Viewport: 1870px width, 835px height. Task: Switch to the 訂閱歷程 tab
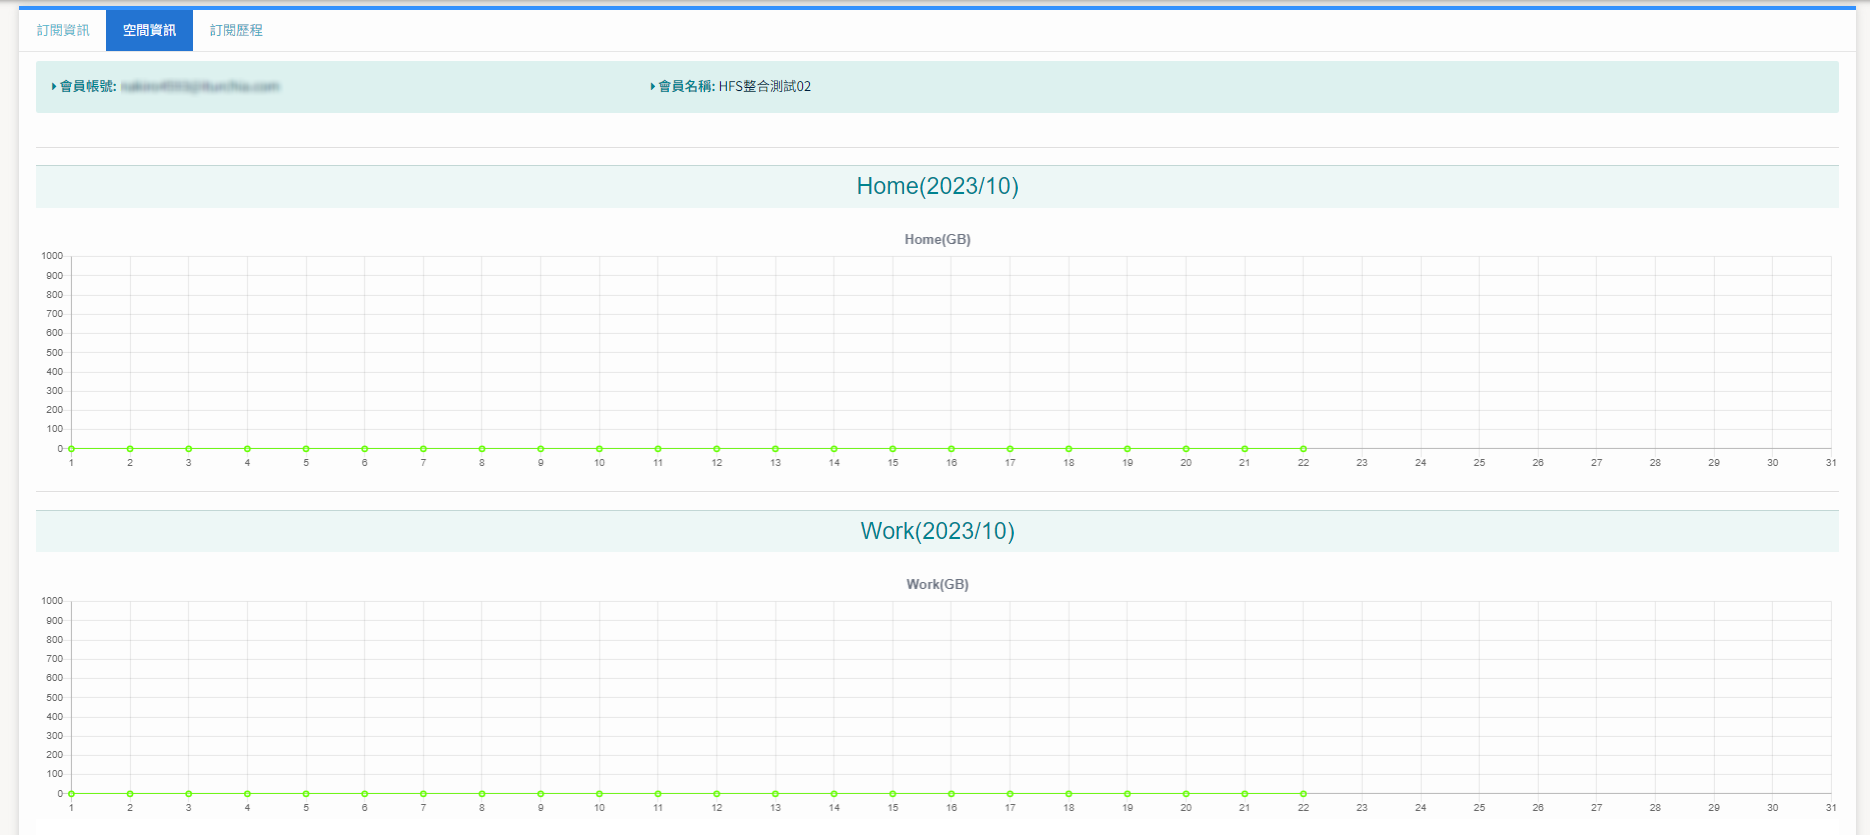click(x=236, y=30)
